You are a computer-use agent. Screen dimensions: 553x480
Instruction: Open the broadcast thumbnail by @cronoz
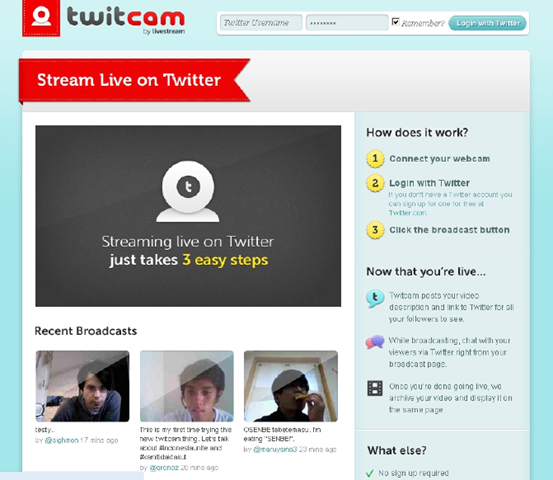coord(187,386)
